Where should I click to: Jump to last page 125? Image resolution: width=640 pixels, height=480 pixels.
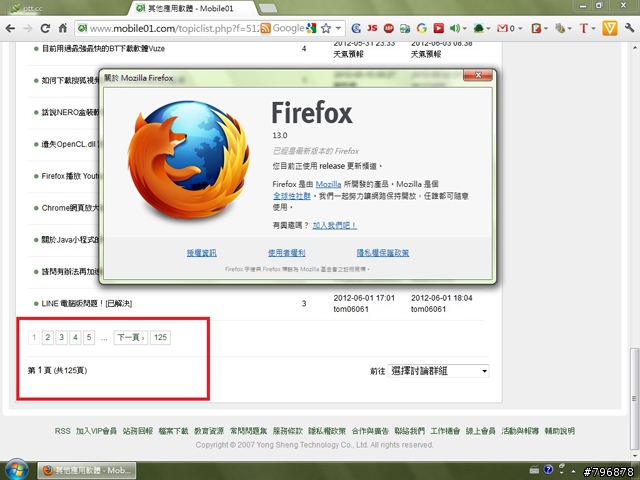pyautogui.click(x=160, y=338)
